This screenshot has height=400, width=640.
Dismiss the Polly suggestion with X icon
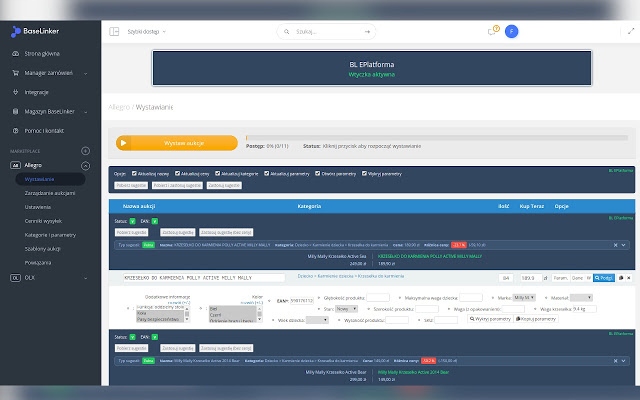pos(616,245)
